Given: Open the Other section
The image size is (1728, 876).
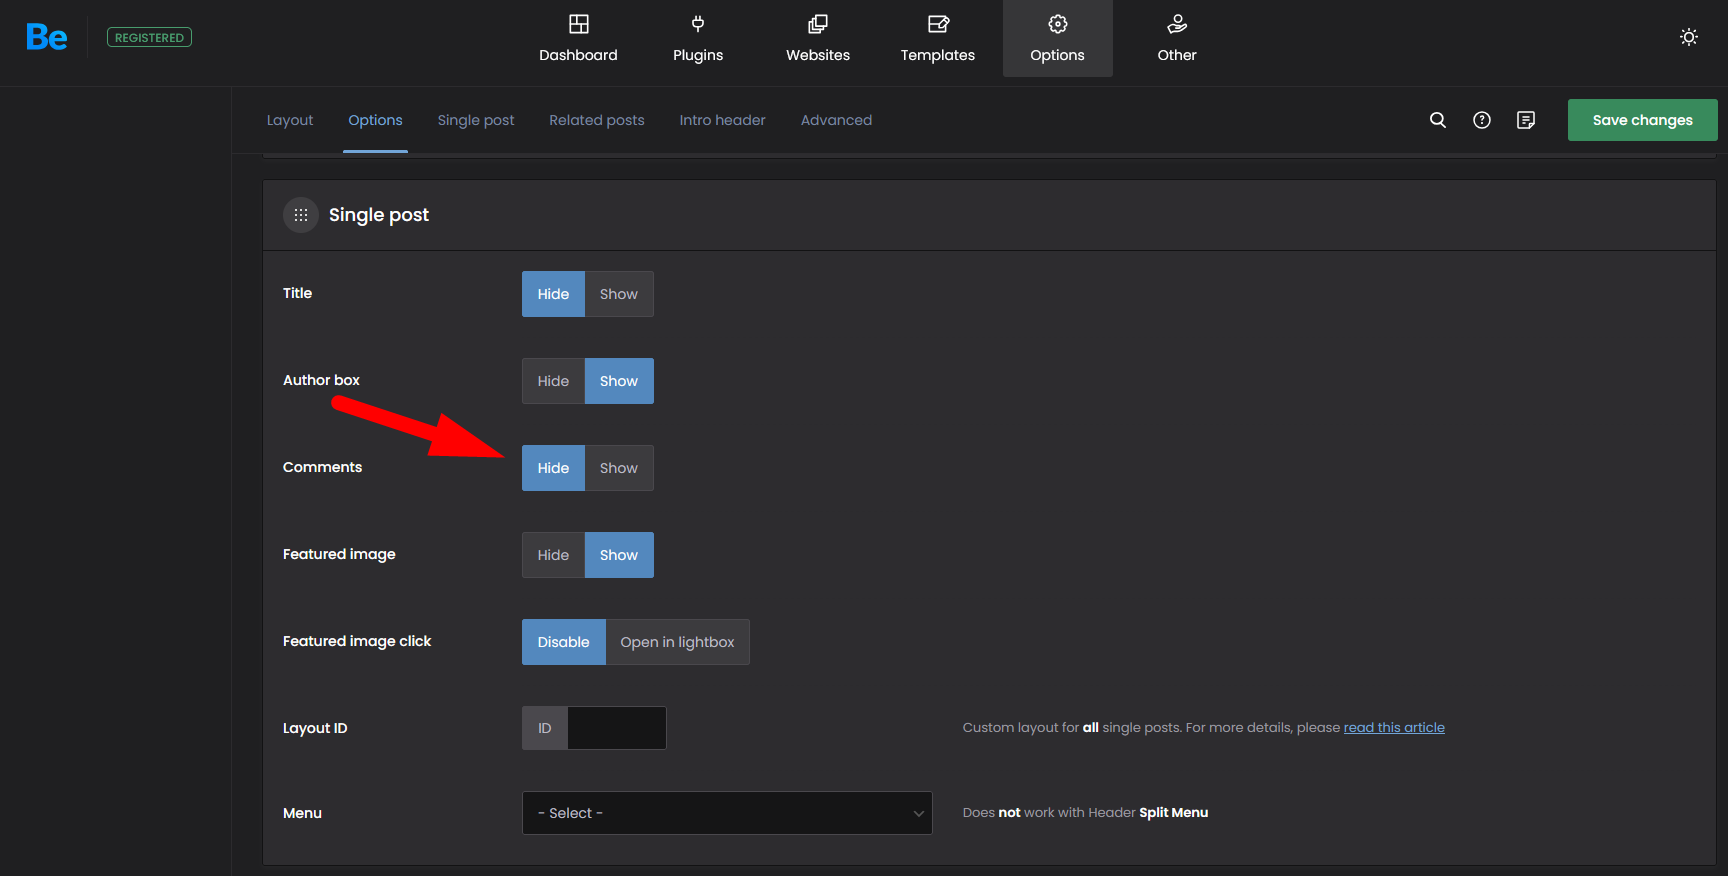Looking at the screenshot, I should [1176, 38].
